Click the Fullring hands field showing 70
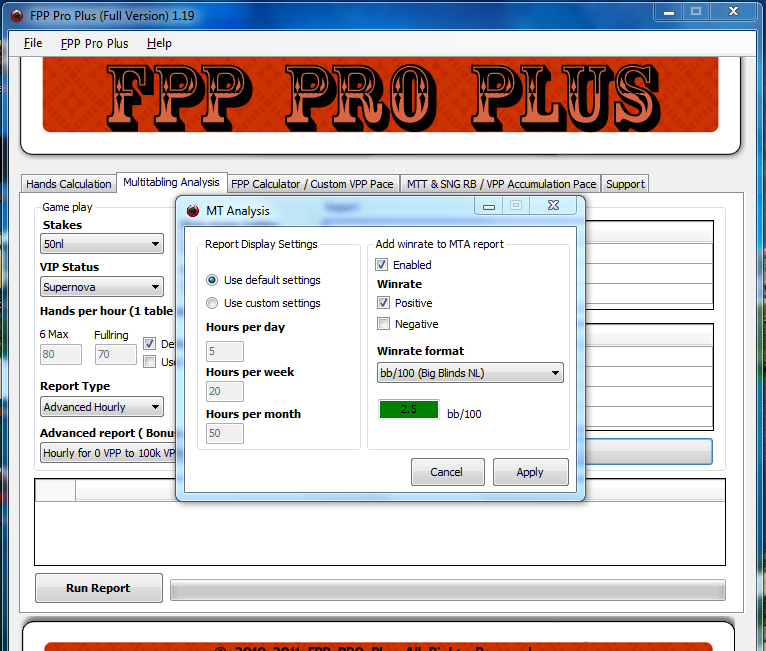The width and height of the screenshot is (766, 651). 116,354
